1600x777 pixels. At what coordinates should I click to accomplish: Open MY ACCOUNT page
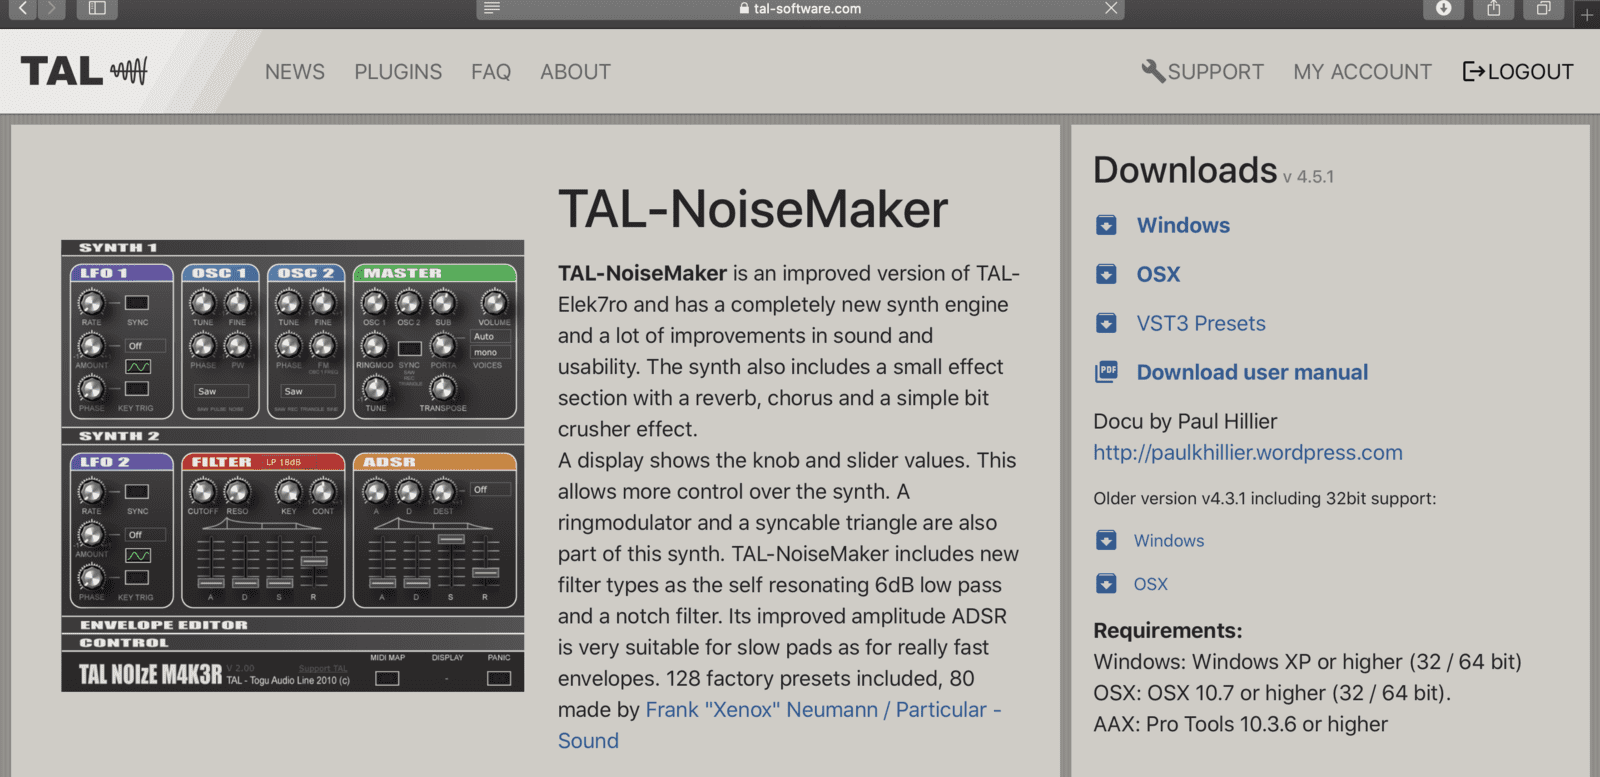[x=1362, y=72]
